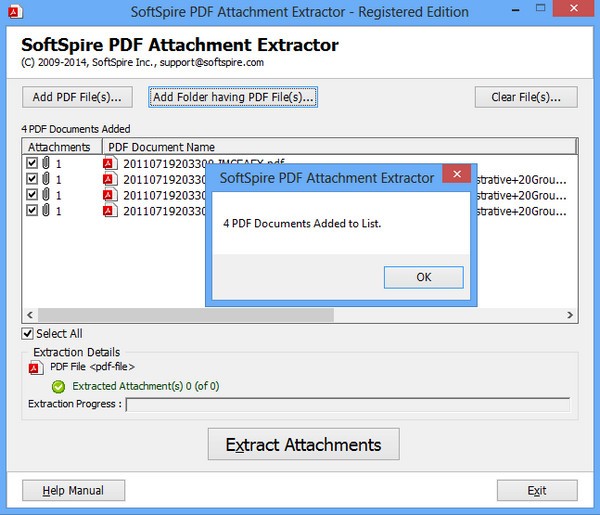Click the PDF icon in second list row
This screenshot has height=515, width=600.
click(110, 179)
